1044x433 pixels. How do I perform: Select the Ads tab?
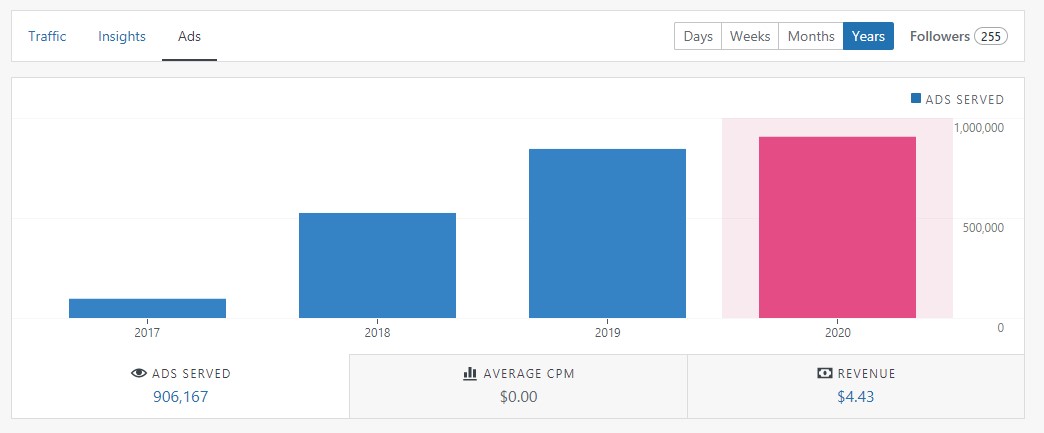(x=189, y=37)
